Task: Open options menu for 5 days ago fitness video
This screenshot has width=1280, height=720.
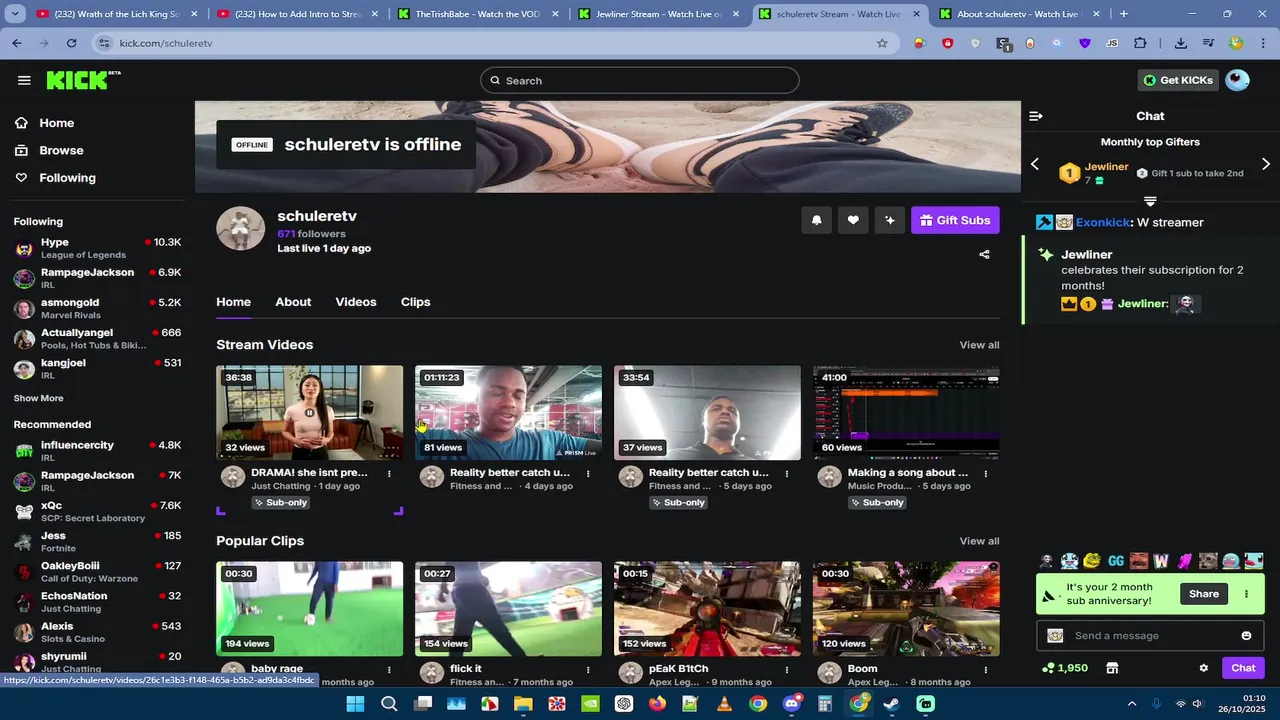Action: pos(787,474)
